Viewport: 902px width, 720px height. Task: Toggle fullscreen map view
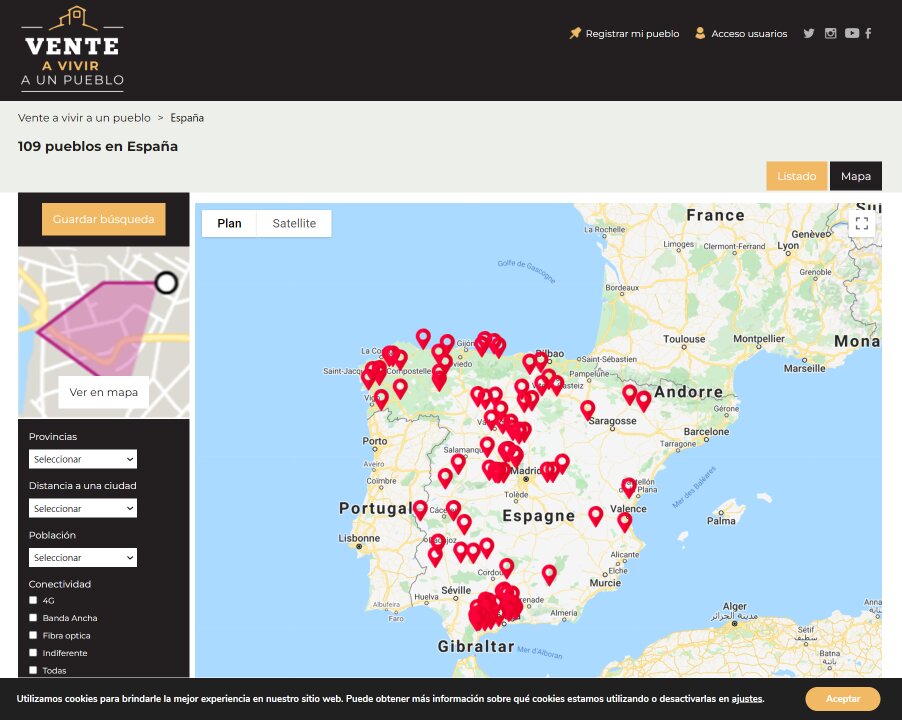(x=861, y=224)
